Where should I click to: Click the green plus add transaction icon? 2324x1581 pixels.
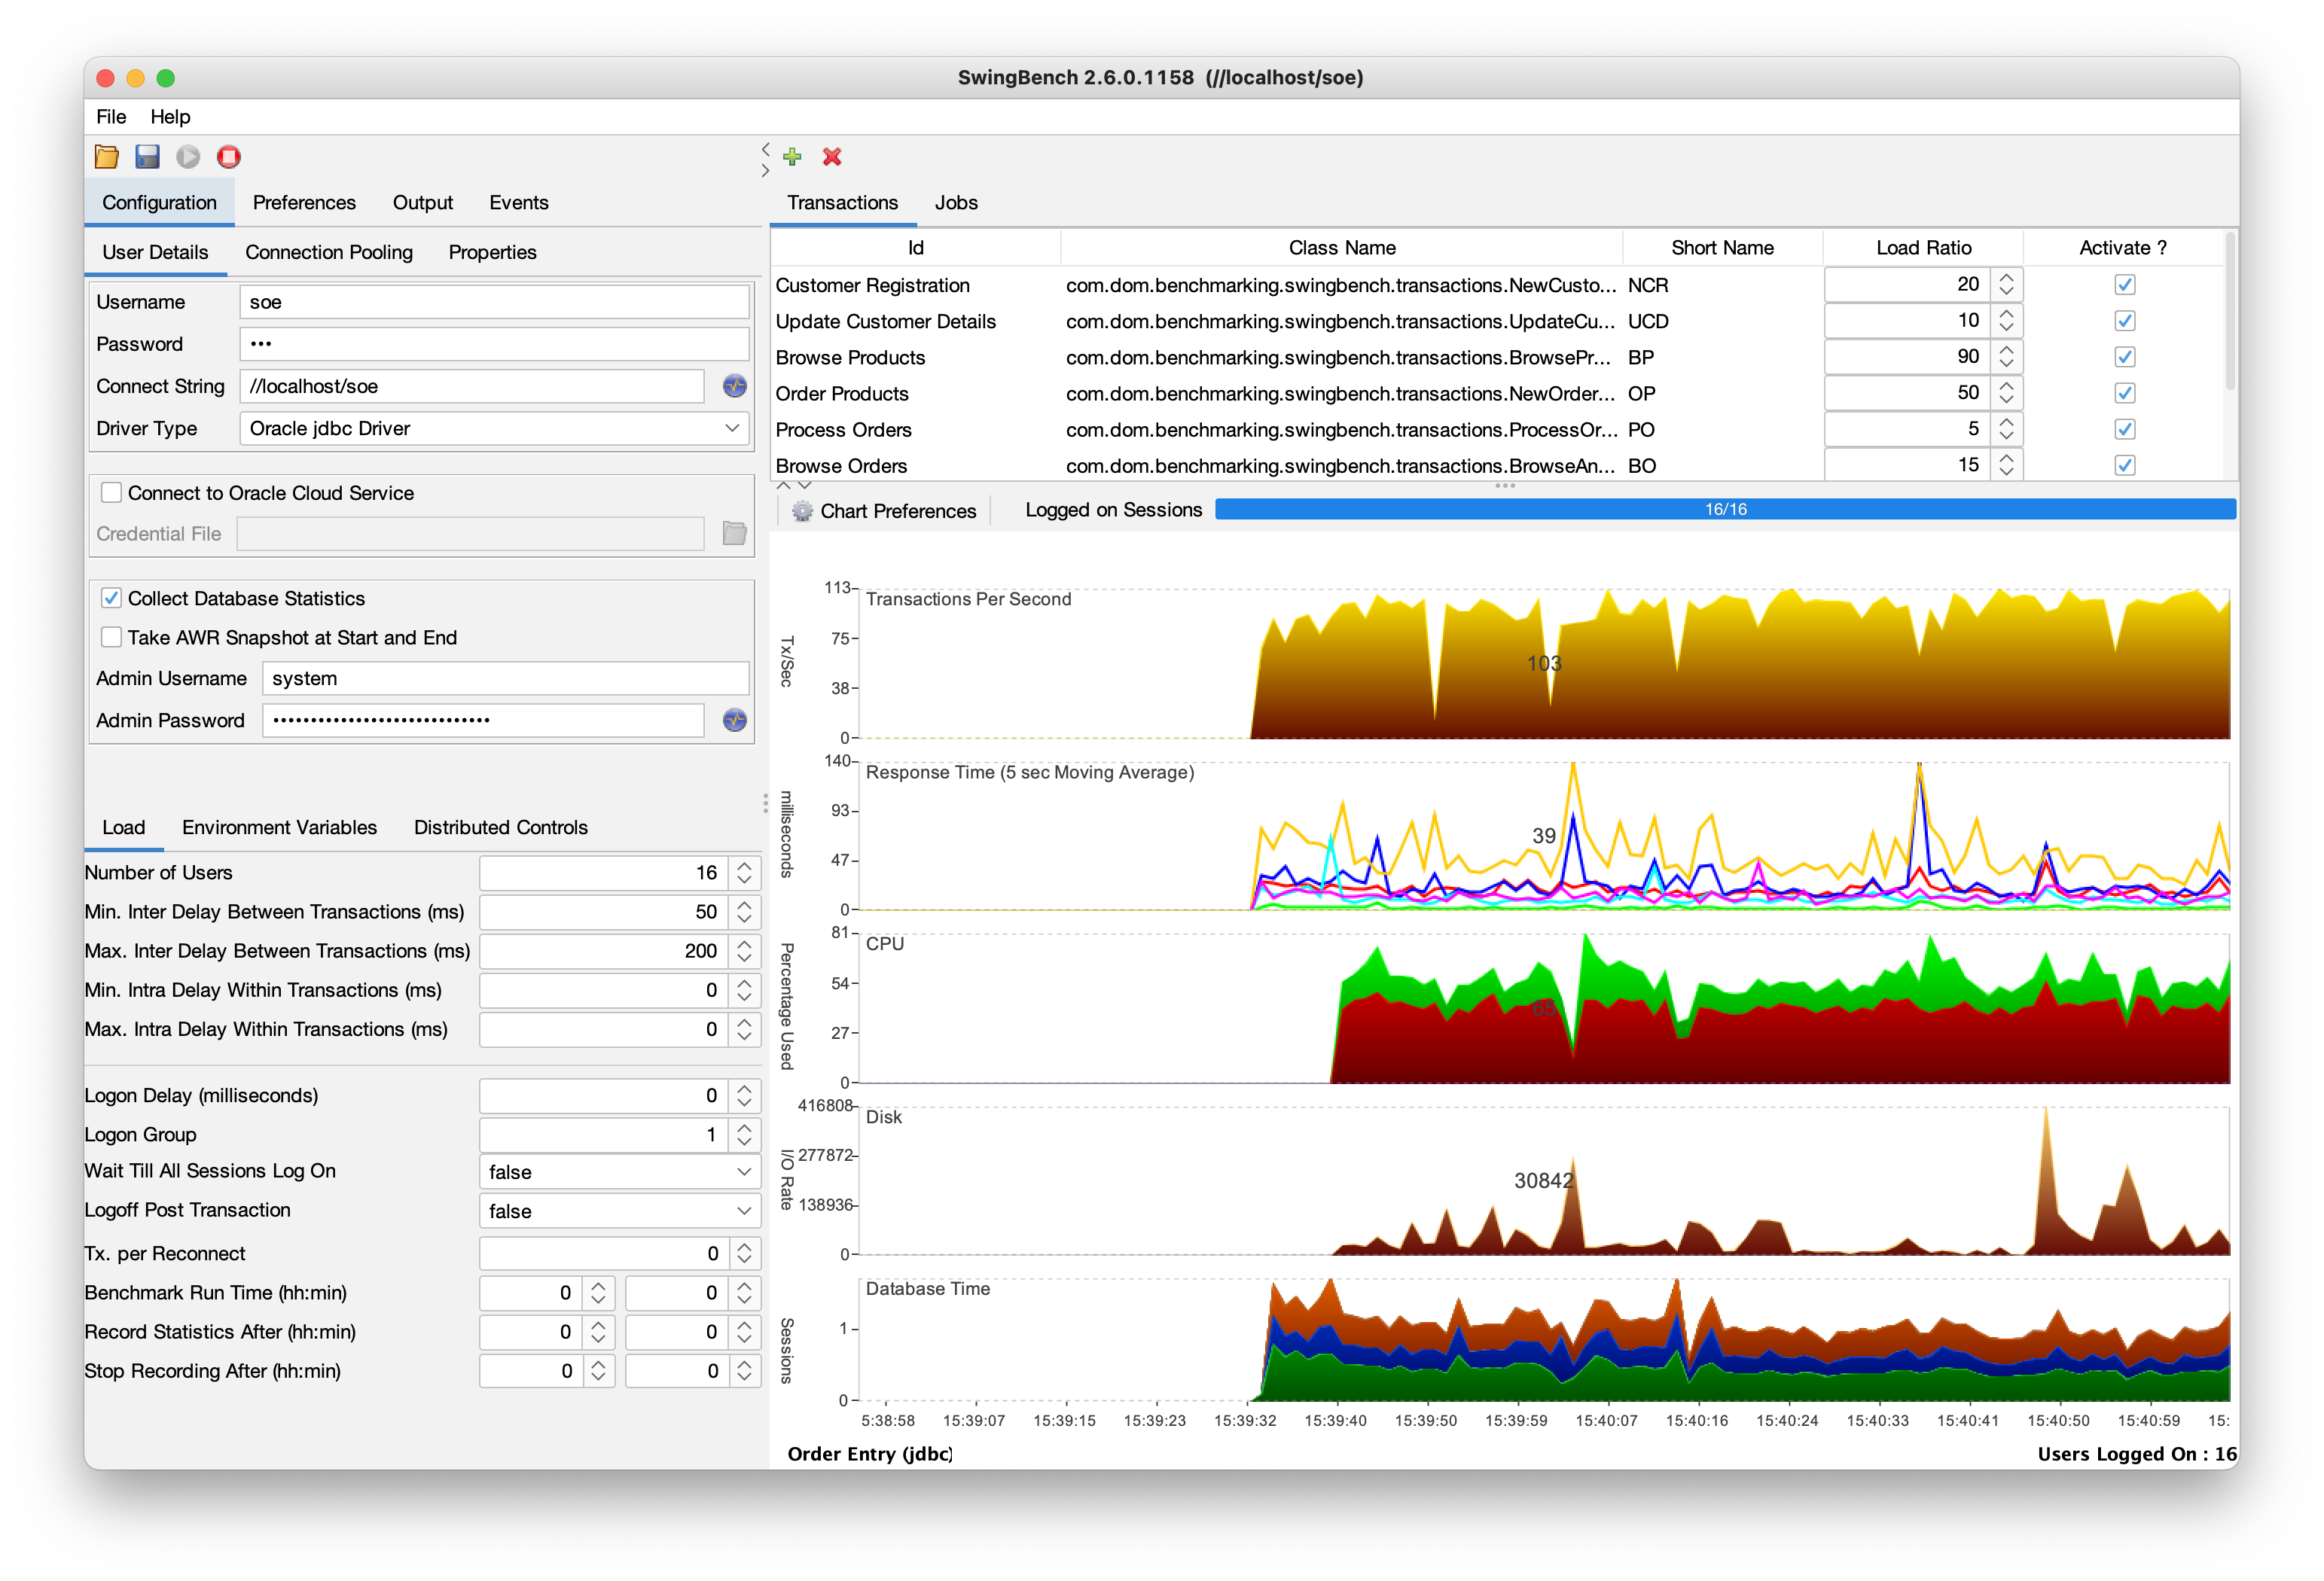(x=792, y=157)
